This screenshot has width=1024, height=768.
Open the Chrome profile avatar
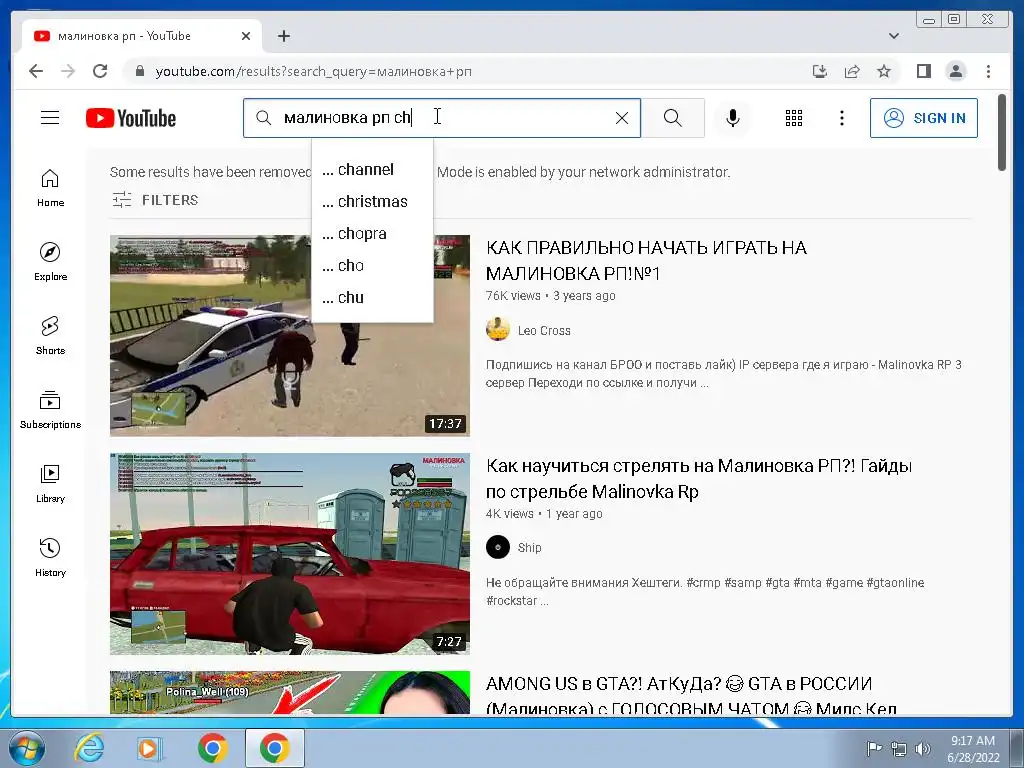955,71
